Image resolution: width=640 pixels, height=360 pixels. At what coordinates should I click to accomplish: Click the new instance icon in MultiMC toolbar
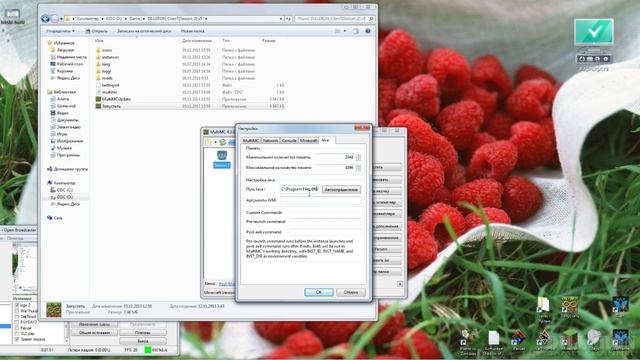point(210,142)
